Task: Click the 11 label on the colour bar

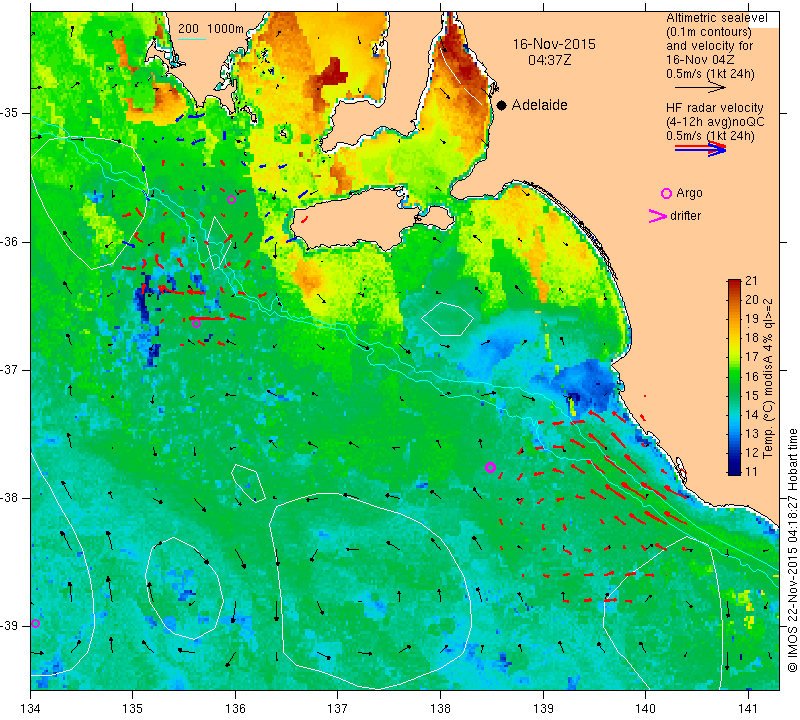Action: click(751, 471)
